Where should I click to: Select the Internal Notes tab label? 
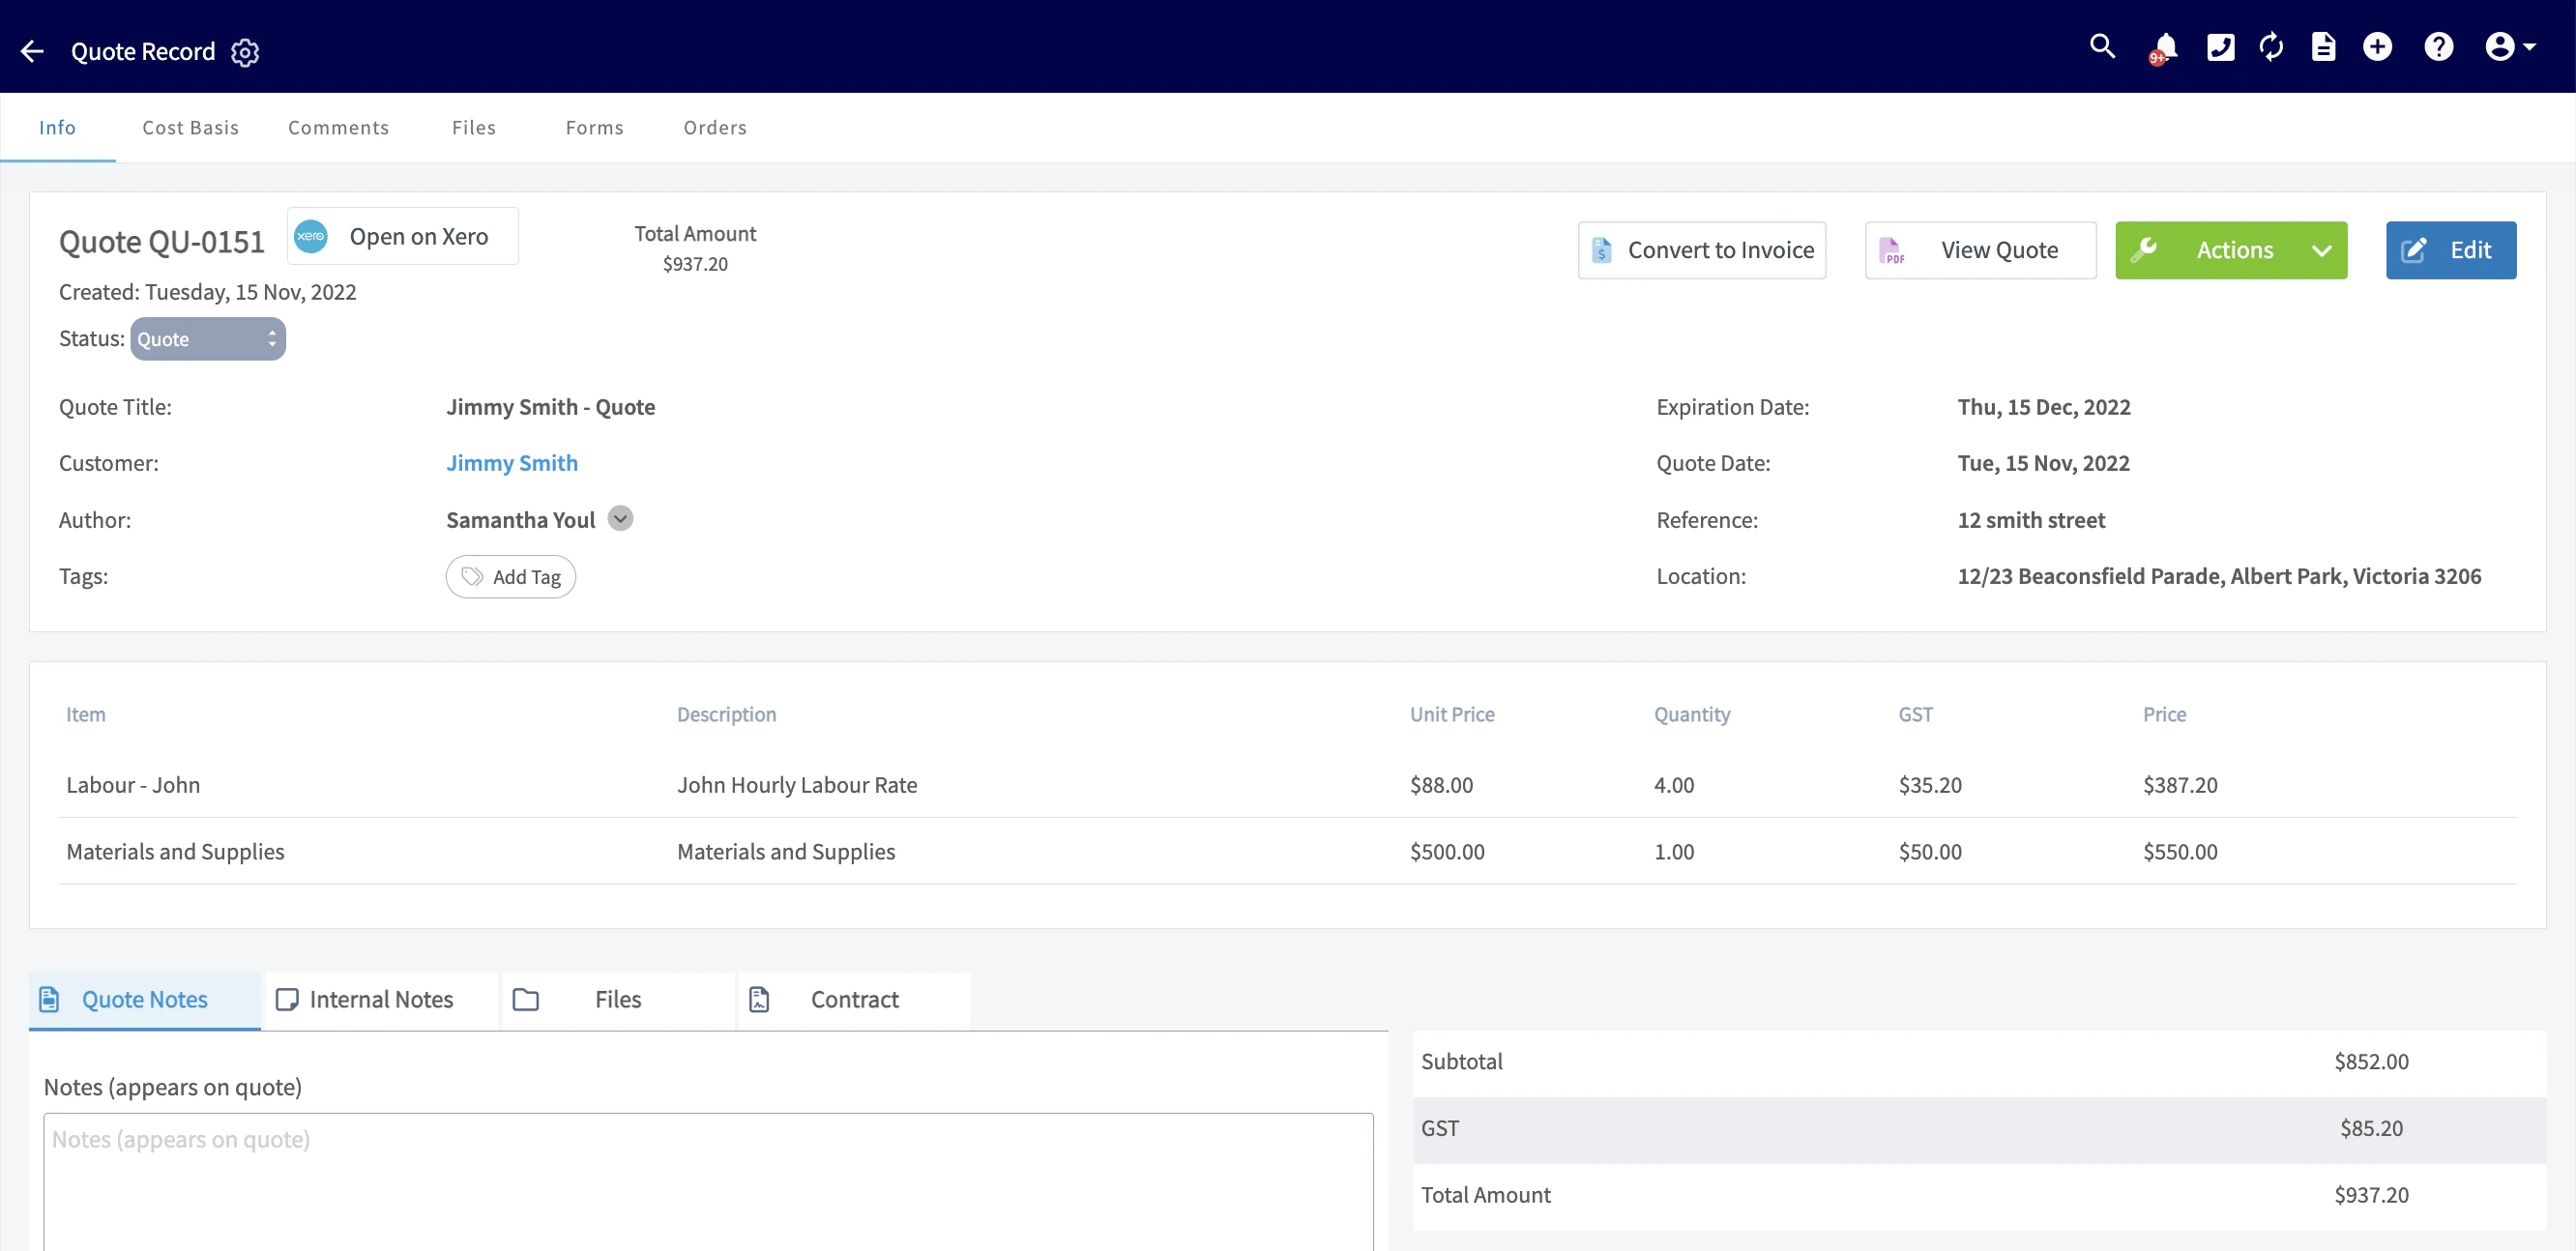tap(381, 999)
